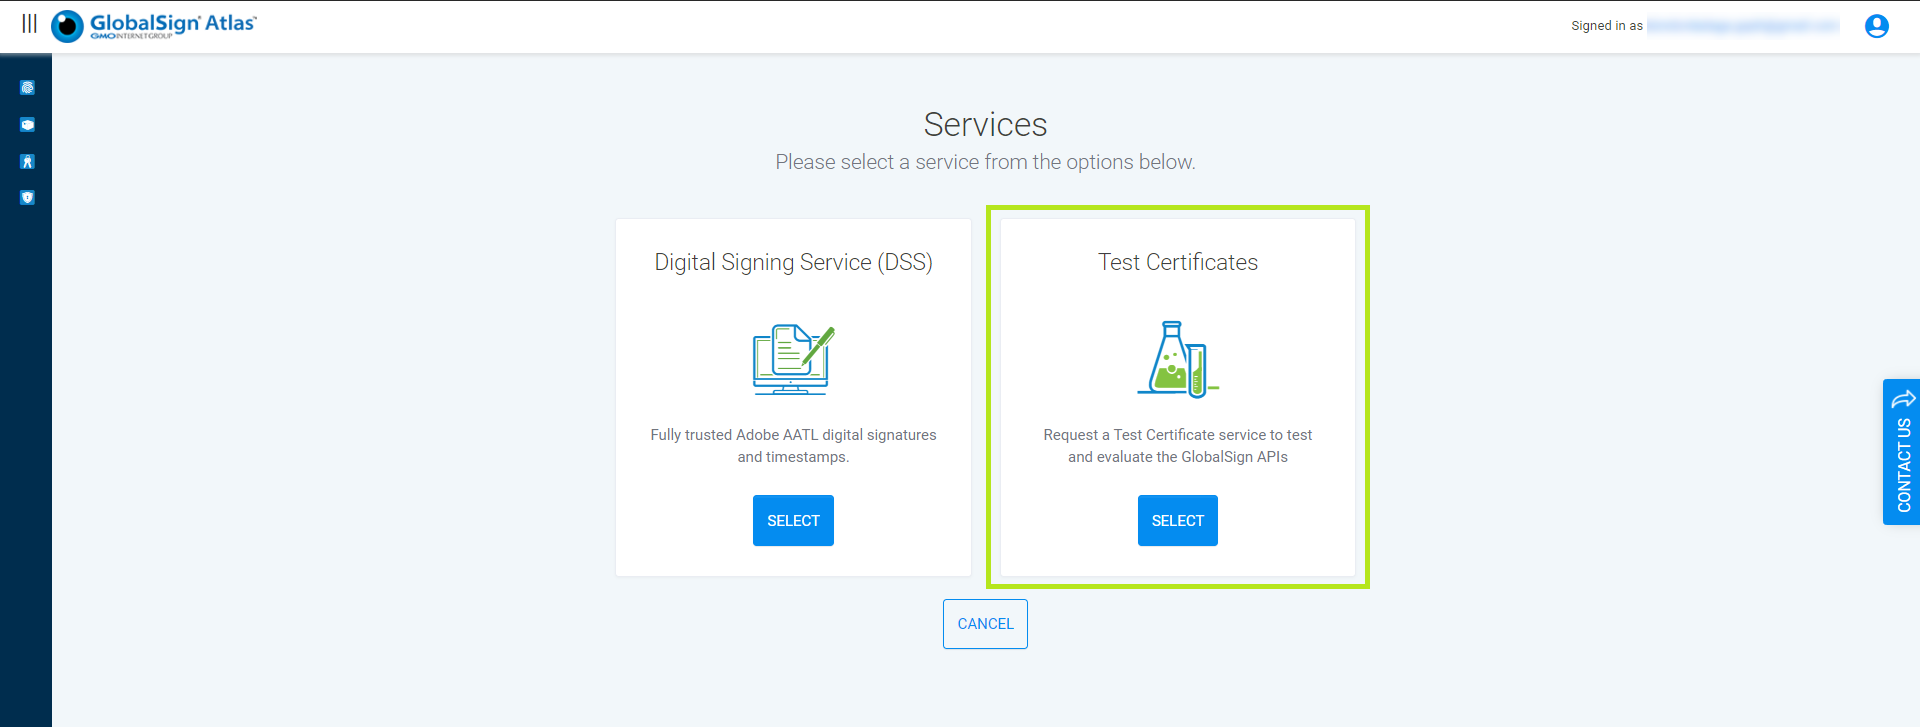Click the Digital Signing Service (DSS) title
Viewport: 1920px width, 727px height.
[793, 262]
